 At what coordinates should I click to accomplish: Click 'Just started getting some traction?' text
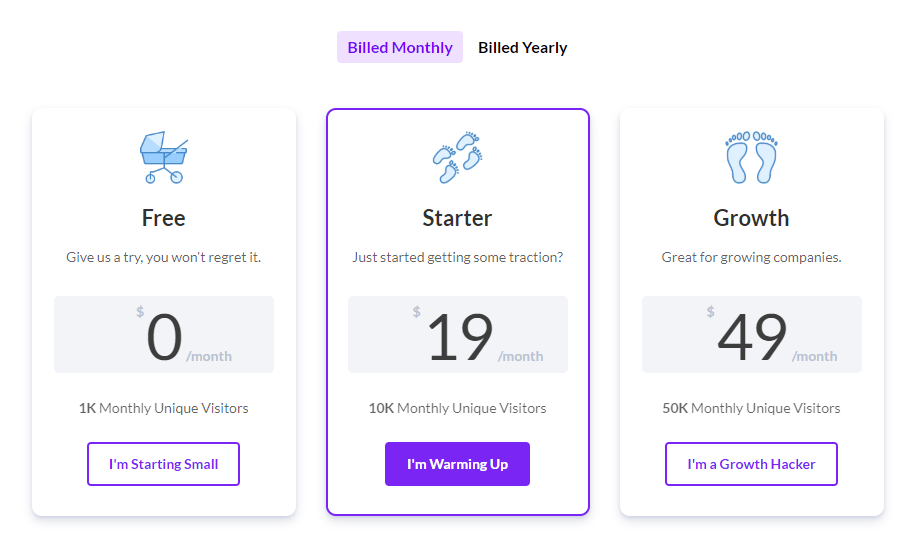click(458, 257)
